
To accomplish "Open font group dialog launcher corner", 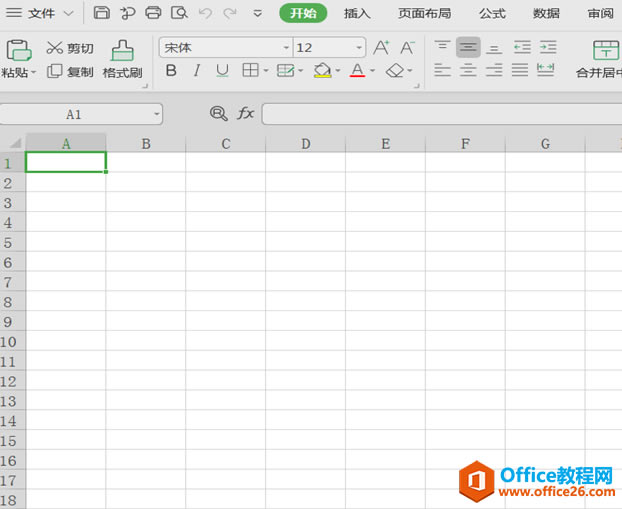I will coord(417,85).
